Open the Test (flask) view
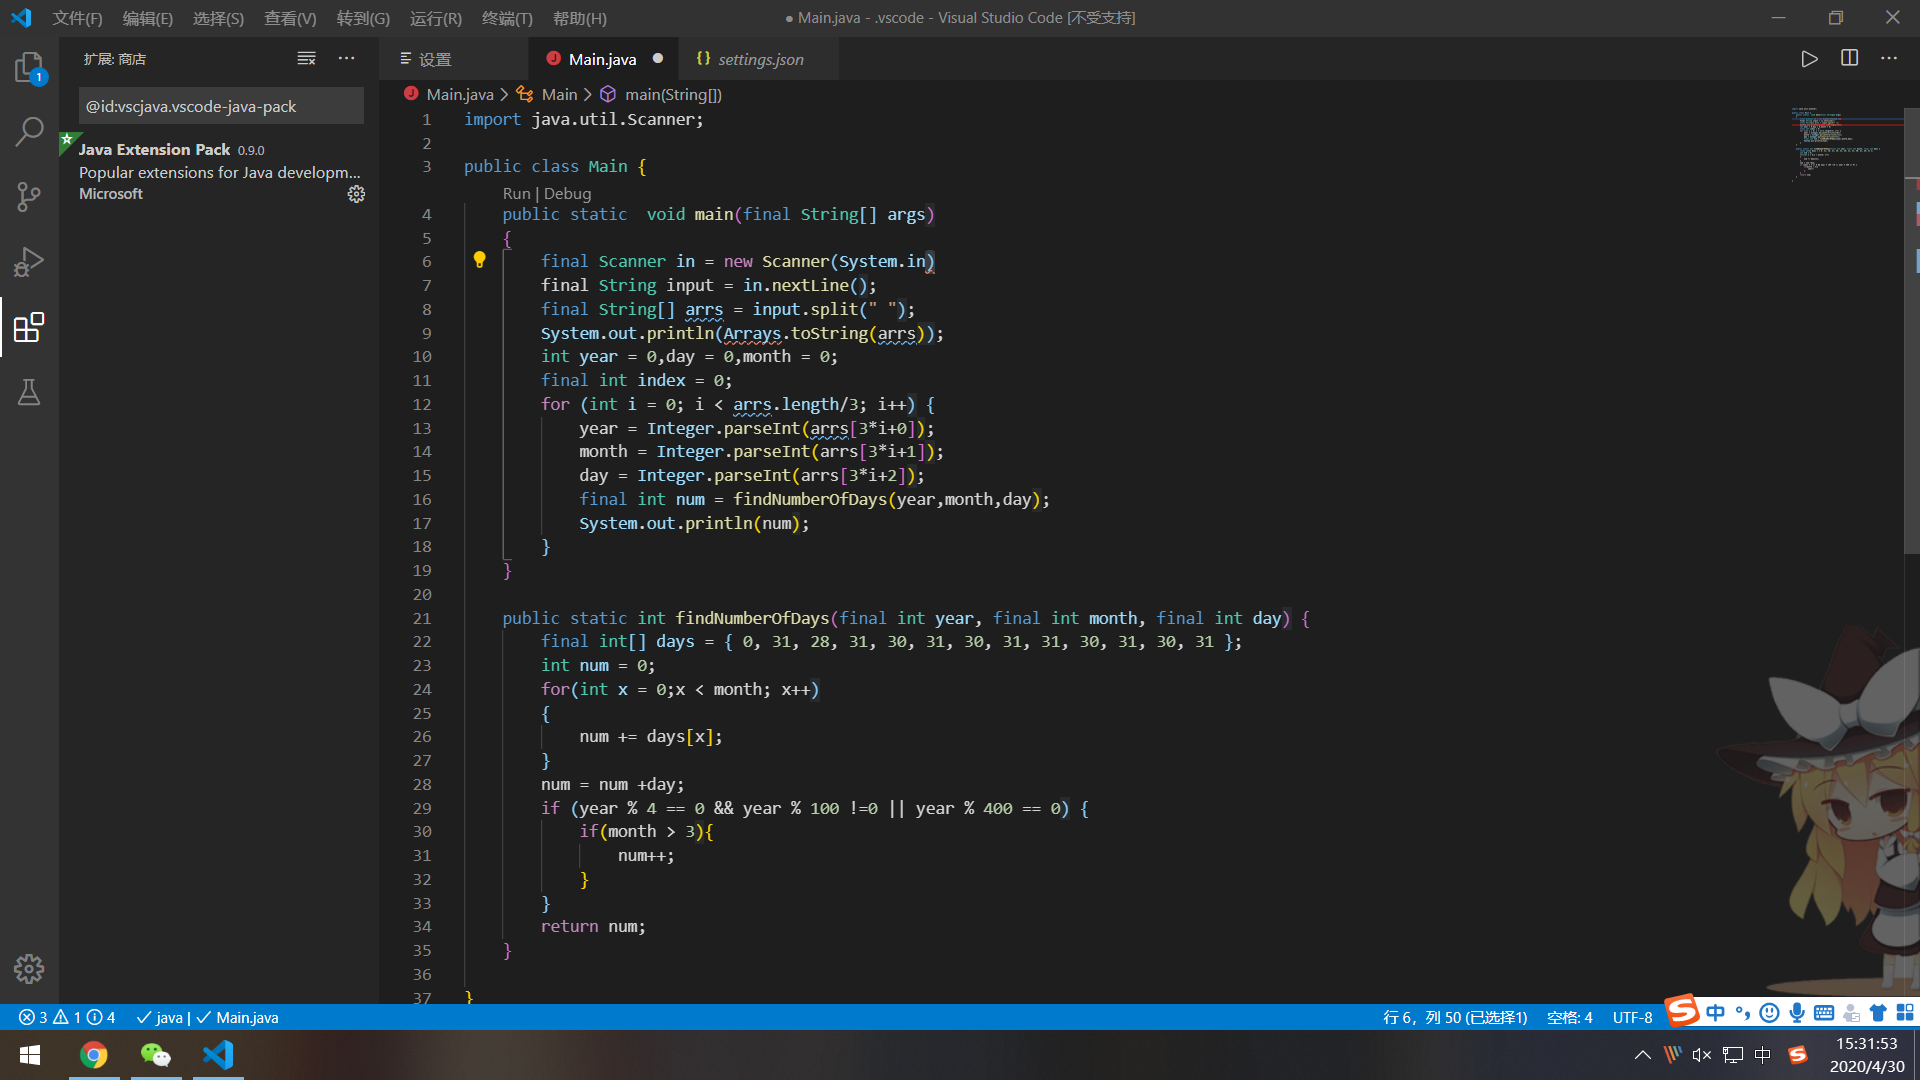Viewport: 1920px width, 1080px height. tap(29, 392)
